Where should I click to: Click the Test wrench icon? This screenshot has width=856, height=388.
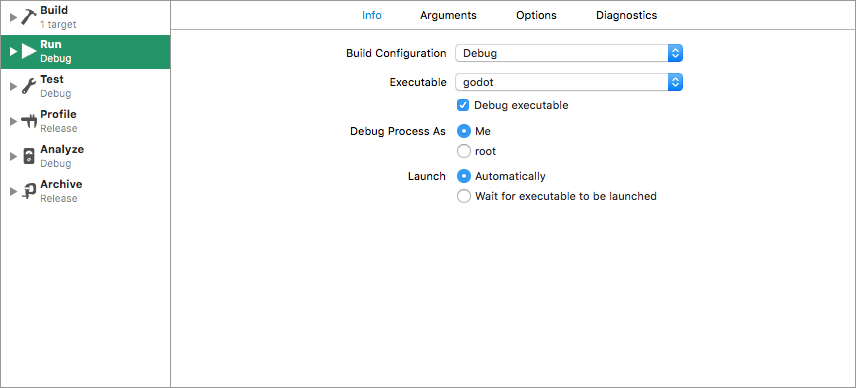tap(29, 87)
